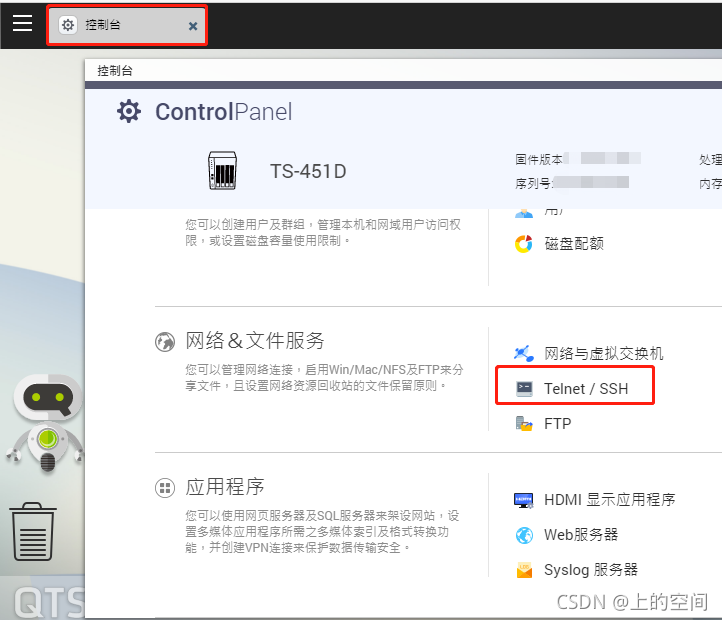Open HDMI 显示应用程序 settings
Screen dimensions: 722x620
[x=610, y=500]
